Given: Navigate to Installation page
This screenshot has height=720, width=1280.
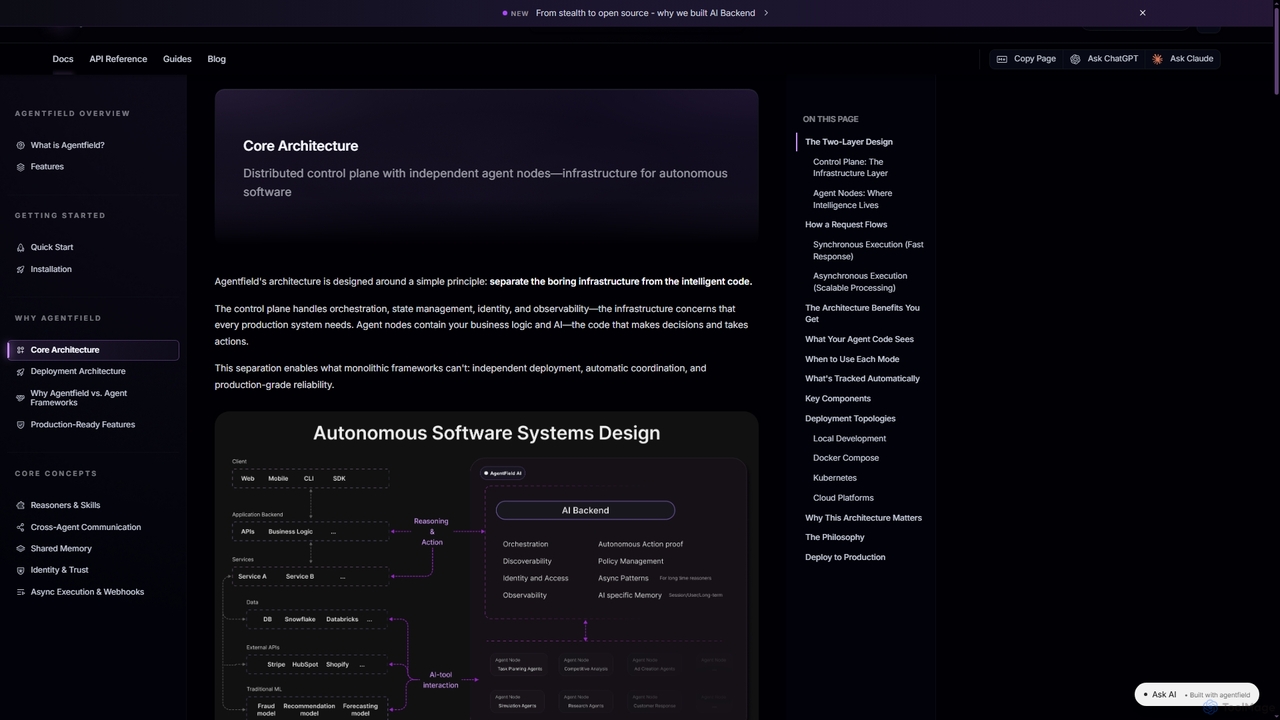Looking at the screenshot, I should [x=51, y=269].
